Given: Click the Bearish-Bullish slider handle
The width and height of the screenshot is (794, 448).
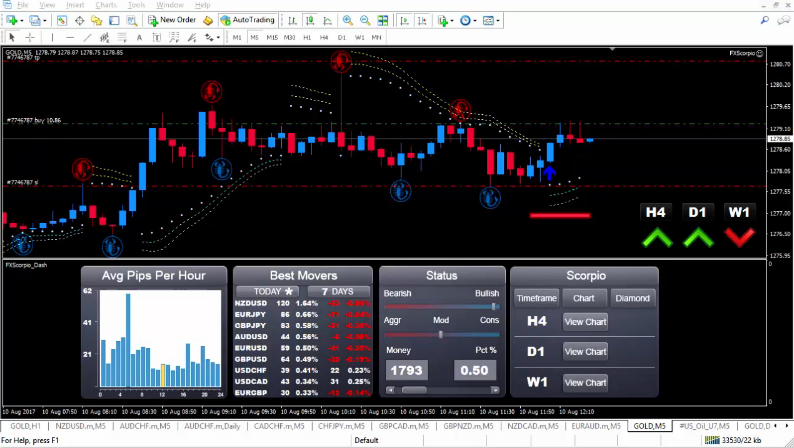Looking at the screenshot, I should [493, 307].
